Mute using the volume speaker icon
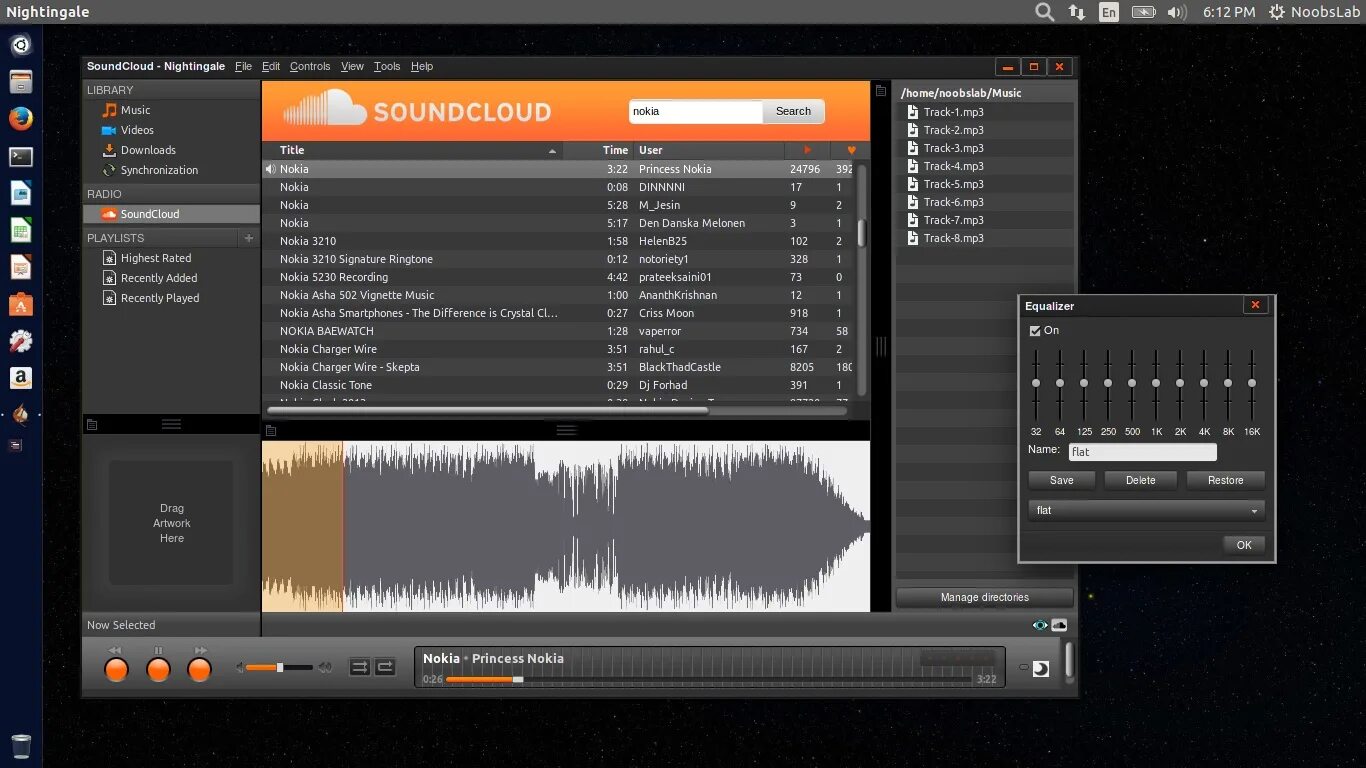The image size is (1366, 768). (x=240, y=667)
